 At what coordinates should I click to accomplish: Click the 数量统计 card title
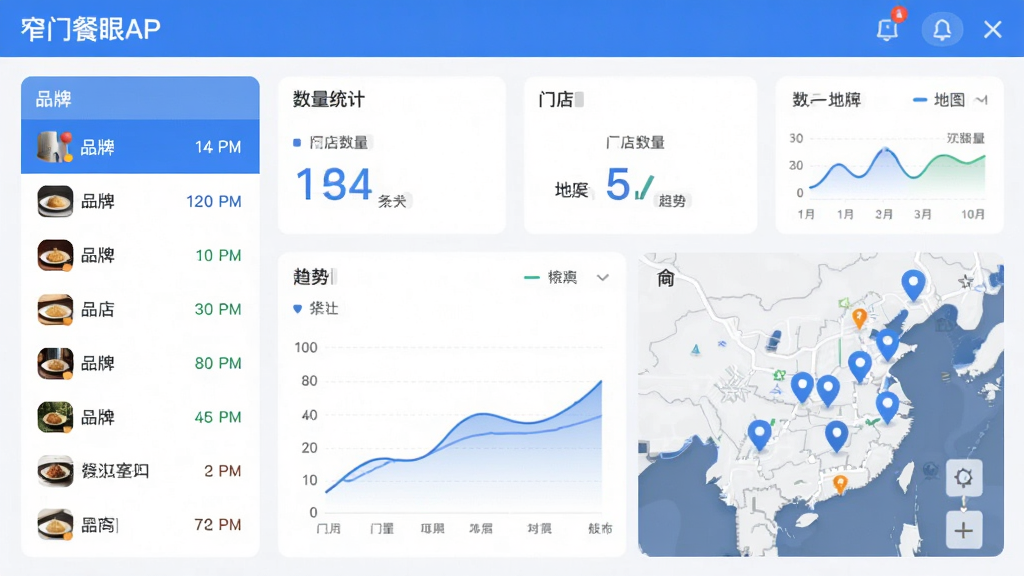tap(328, 99)
